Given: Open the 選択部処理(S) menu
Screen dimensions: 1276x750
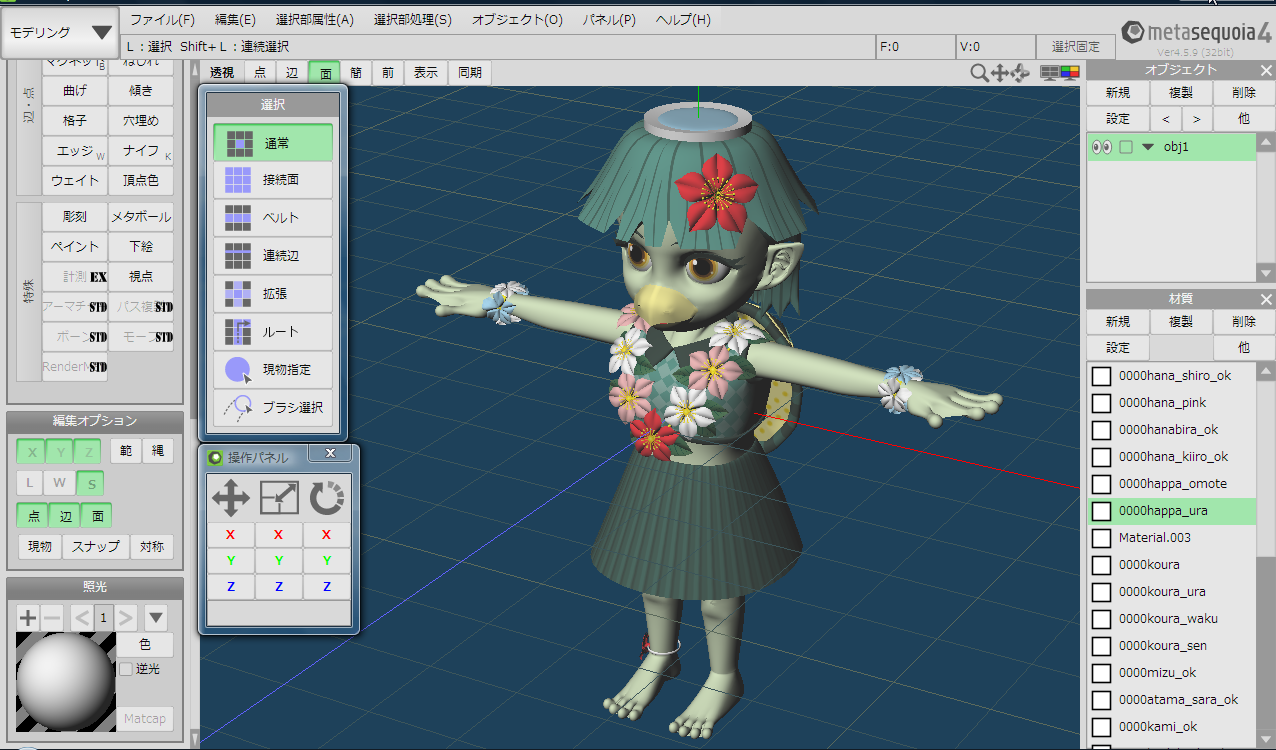Looking at the screenshot, I should (412, 20).
